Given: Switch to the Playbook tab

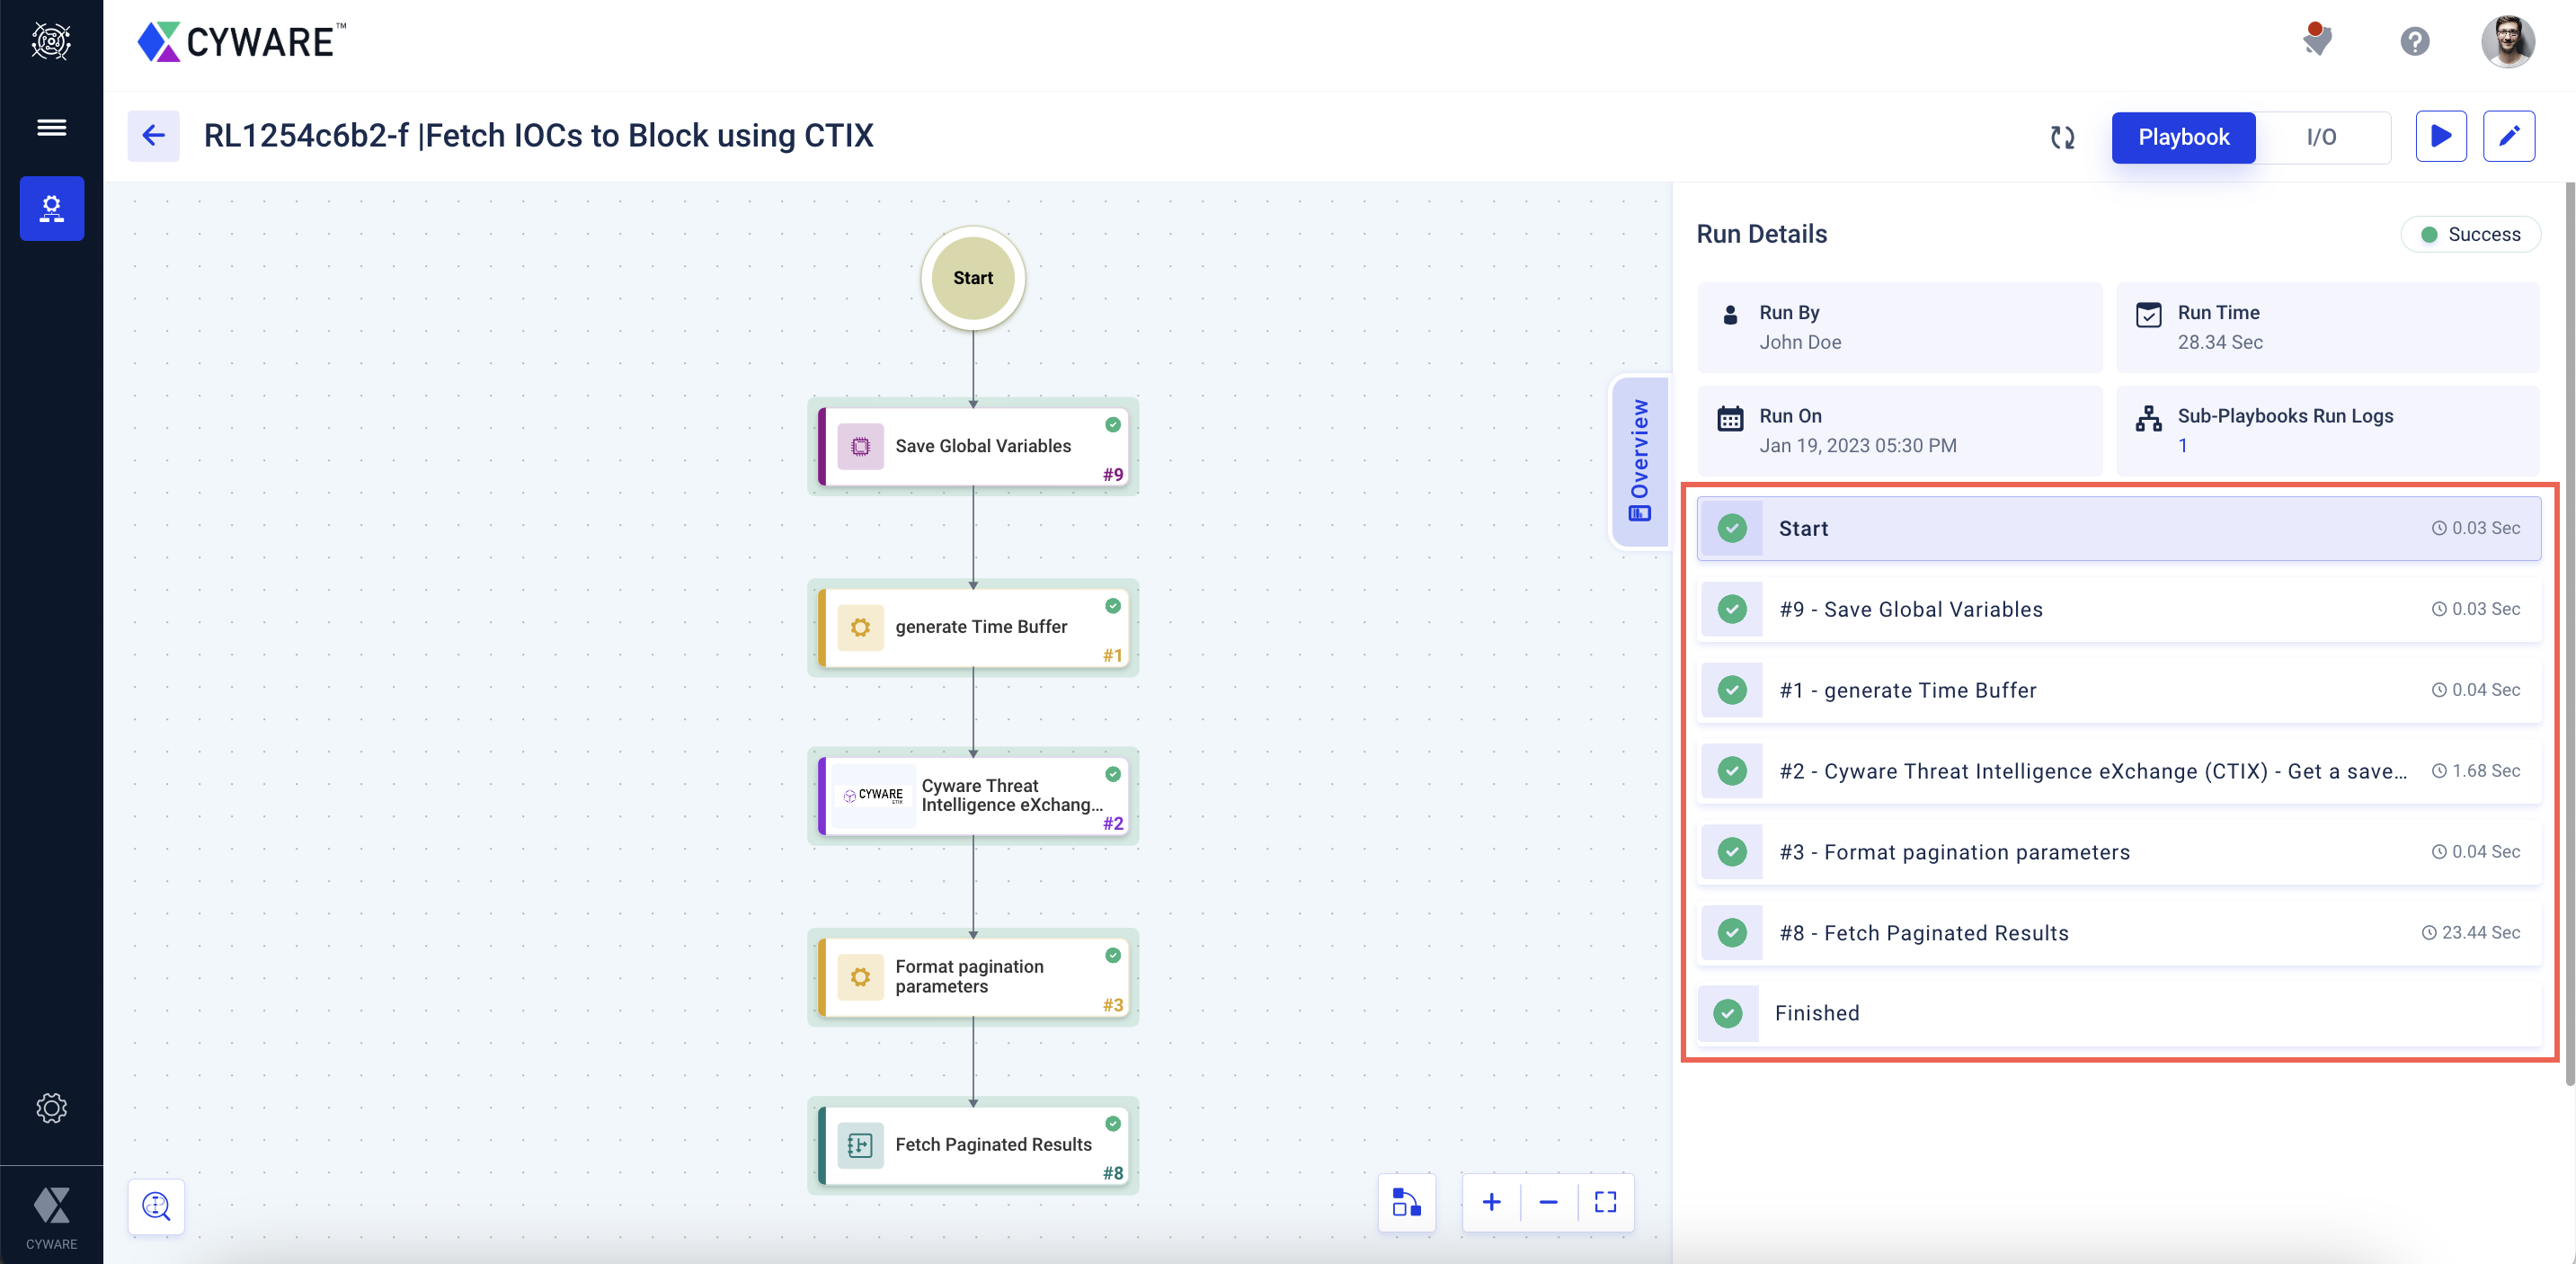Looking at the screenshot, I should 2183,137.
